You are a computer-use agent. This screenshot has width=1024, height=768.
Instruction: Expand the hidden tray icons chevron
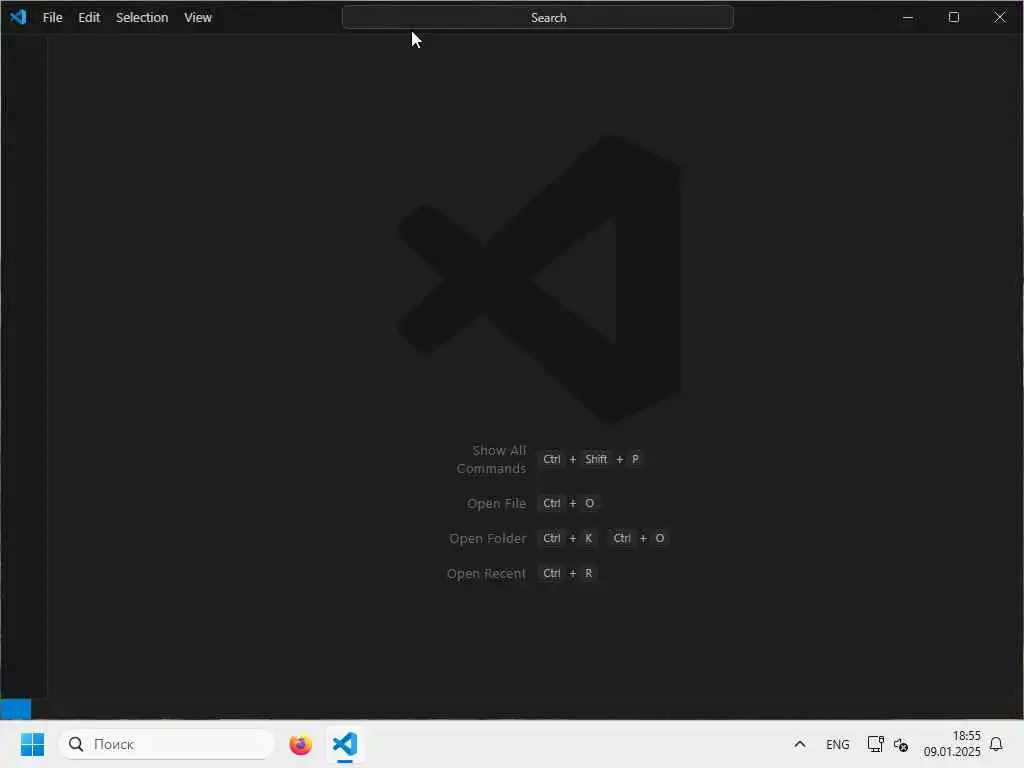pyautogui.click(x=799, y=744)
